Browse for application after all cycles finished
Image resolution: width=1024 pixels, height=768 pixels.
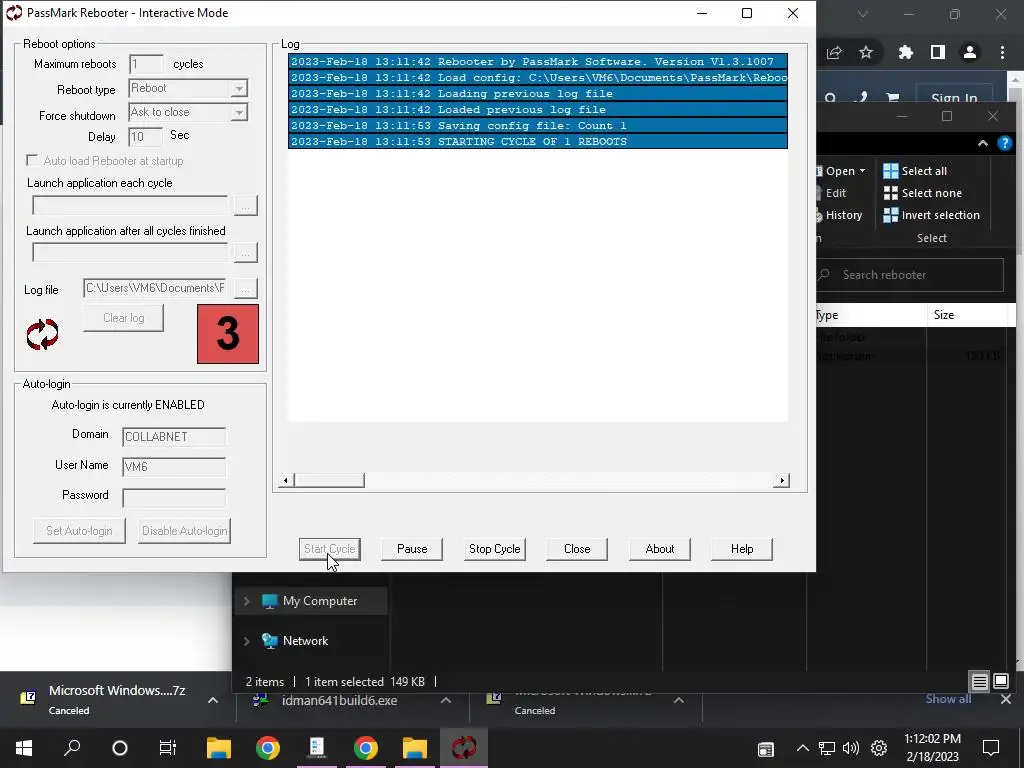246,253
